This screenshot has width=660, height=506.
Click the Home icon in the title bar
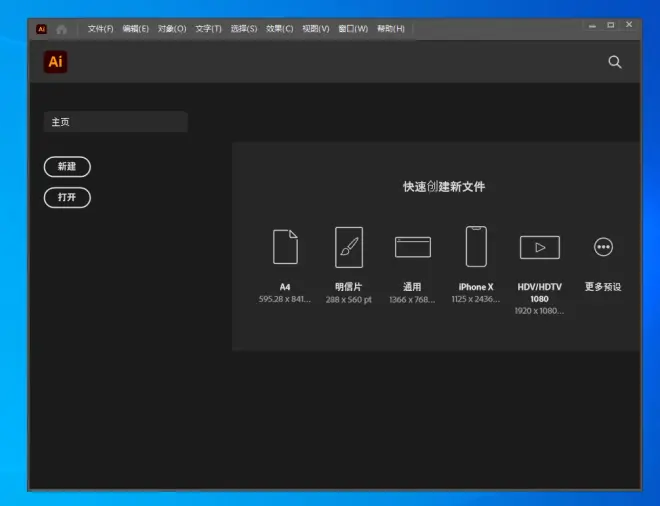[61, 29]
